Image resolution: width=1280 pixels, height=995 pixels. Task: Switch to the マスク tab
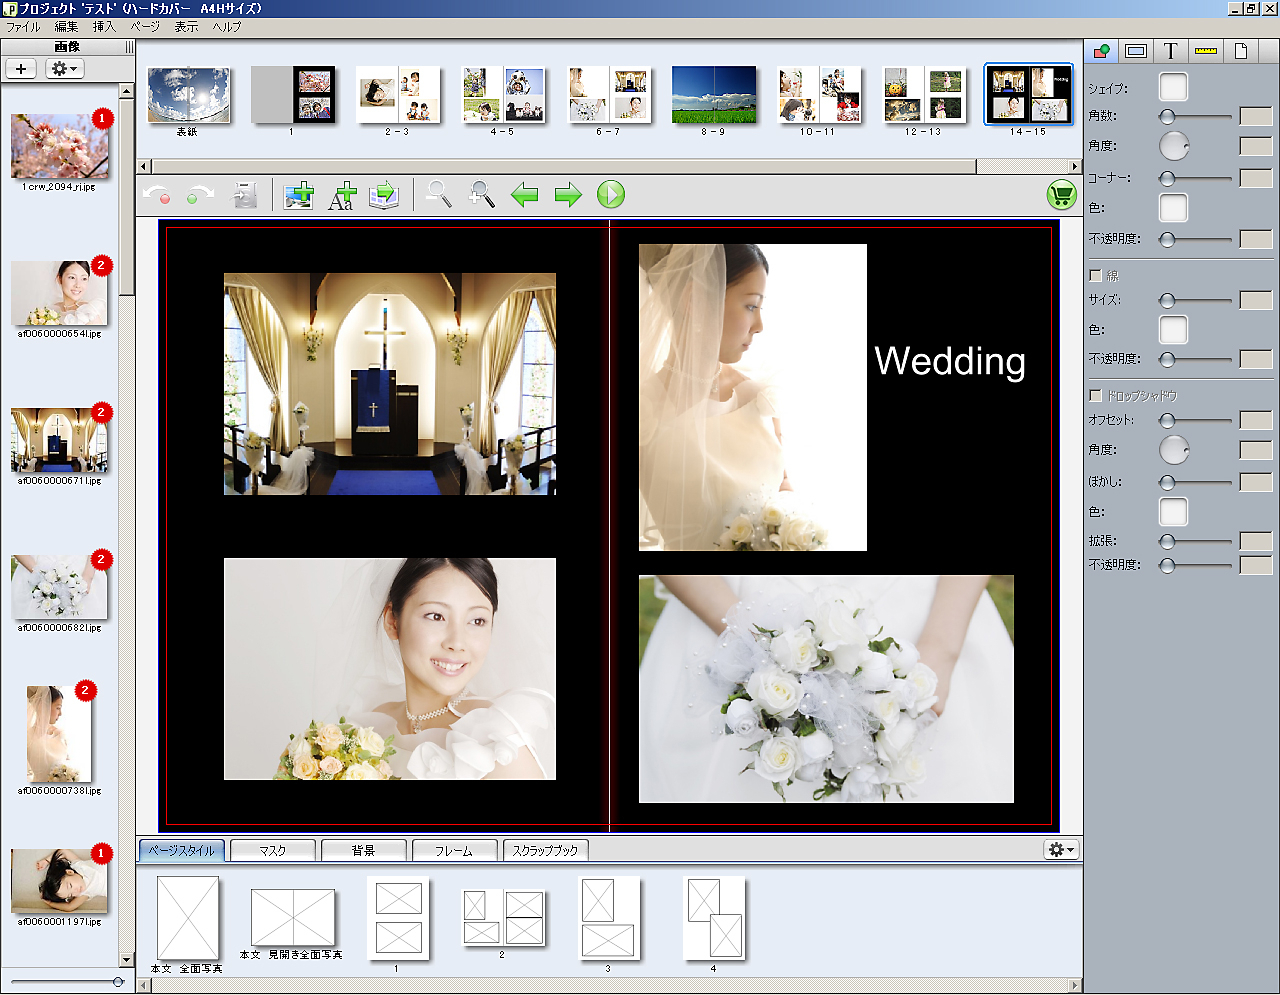272,850
